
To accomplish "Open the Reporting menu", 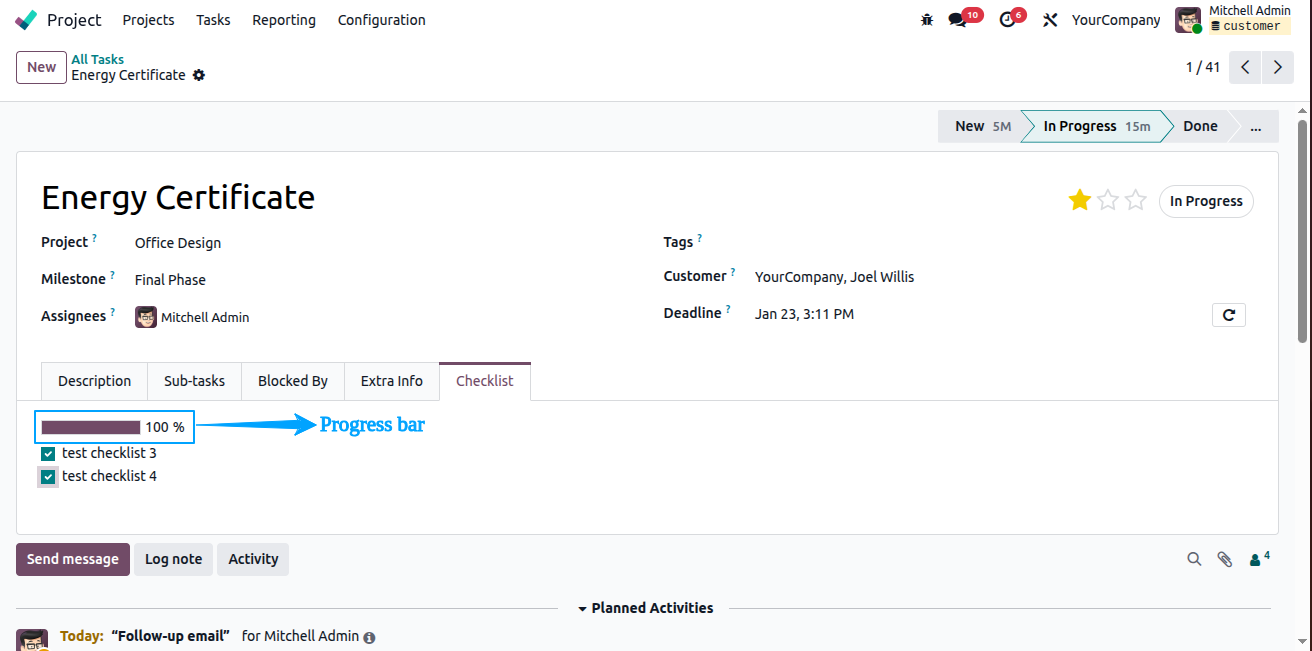I will click(284, 20).
